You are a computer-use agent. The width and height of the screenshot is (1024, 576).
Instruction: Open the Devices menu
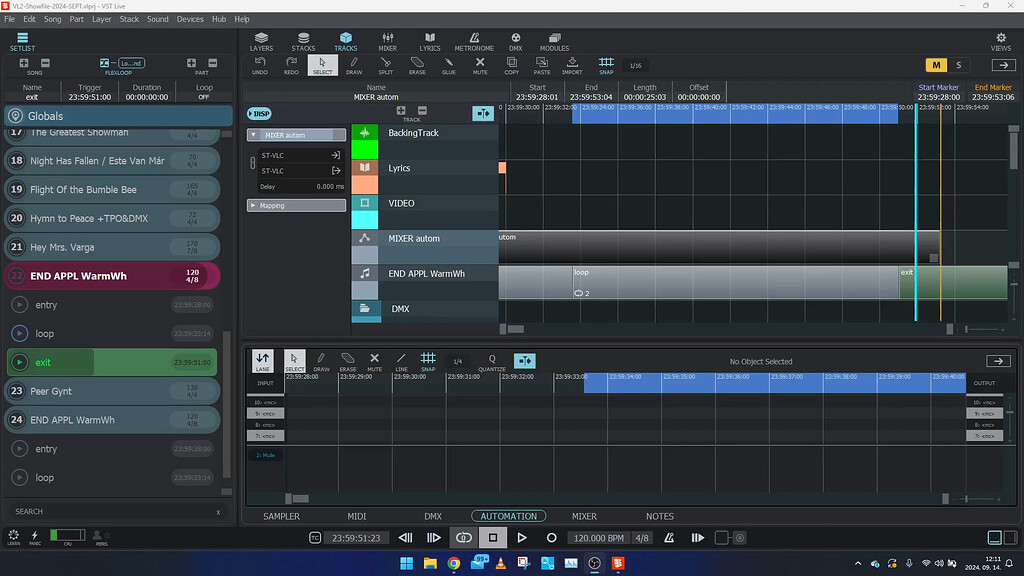(189, 18)
